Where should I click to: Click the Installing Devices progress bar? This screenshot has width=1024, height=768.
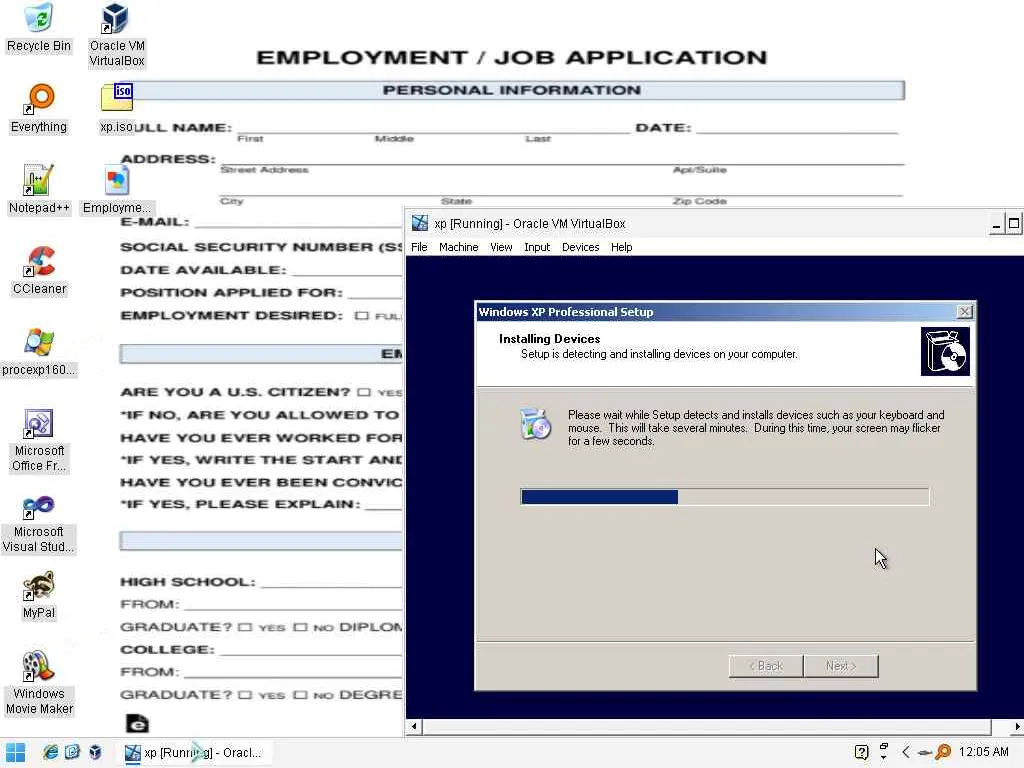click(725, 497)
